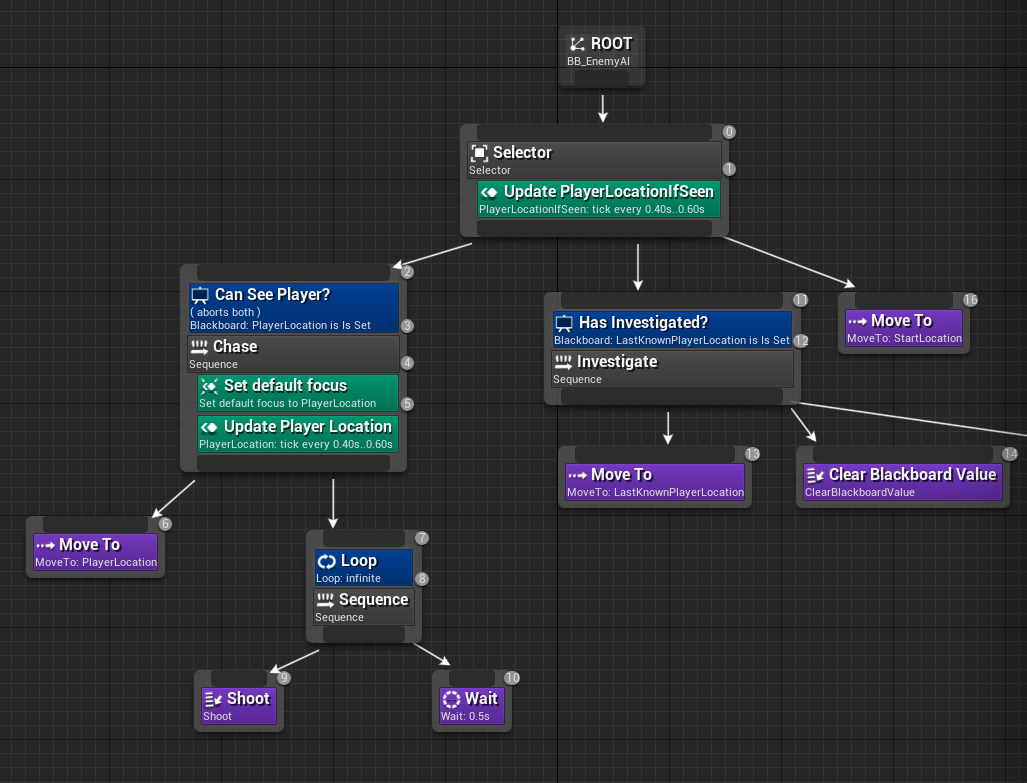Click the Investigate sequence icon
The height and width of the screenshot is (783, 1027).
click(563, 362)
